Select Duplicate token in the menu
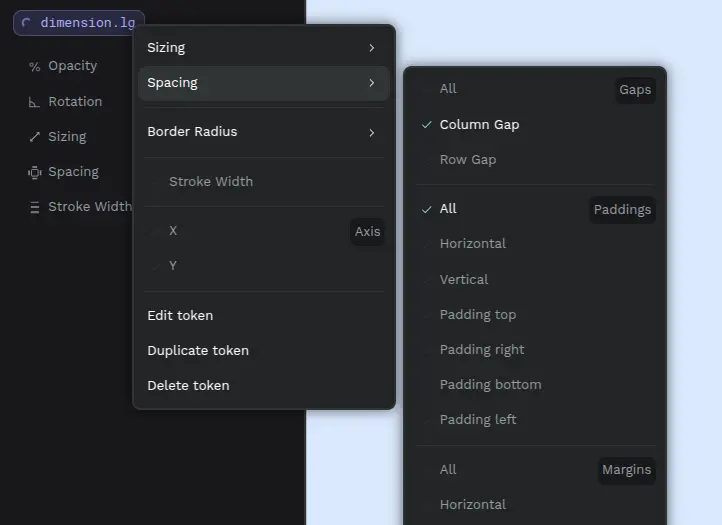 tap(198, 351)
